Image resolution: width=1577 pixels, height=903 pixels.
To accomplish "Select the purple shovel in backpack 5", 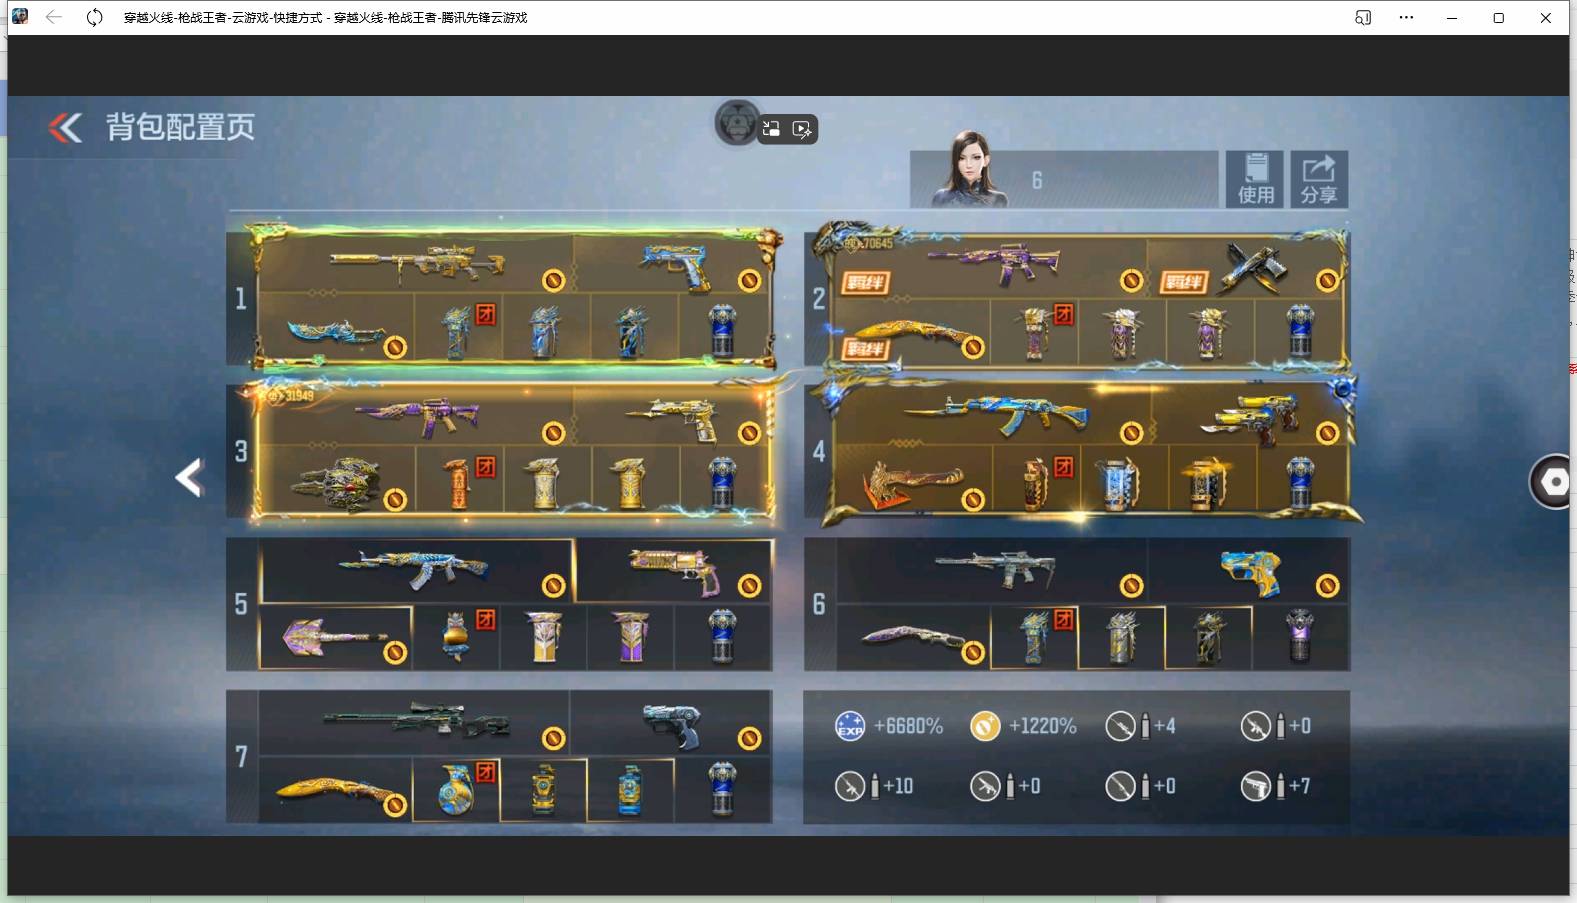I will click(x=335, y=637).
